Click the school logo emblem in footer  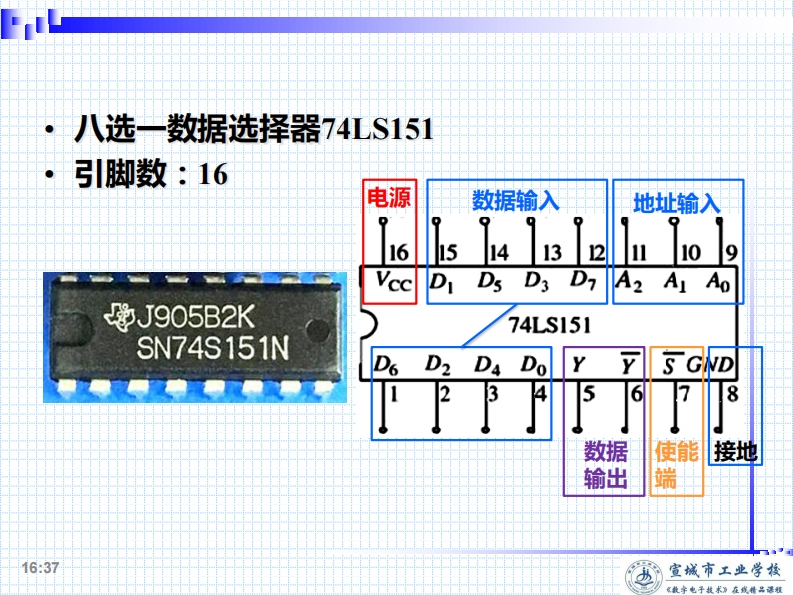pyautogui.click(x=640, y=577)
